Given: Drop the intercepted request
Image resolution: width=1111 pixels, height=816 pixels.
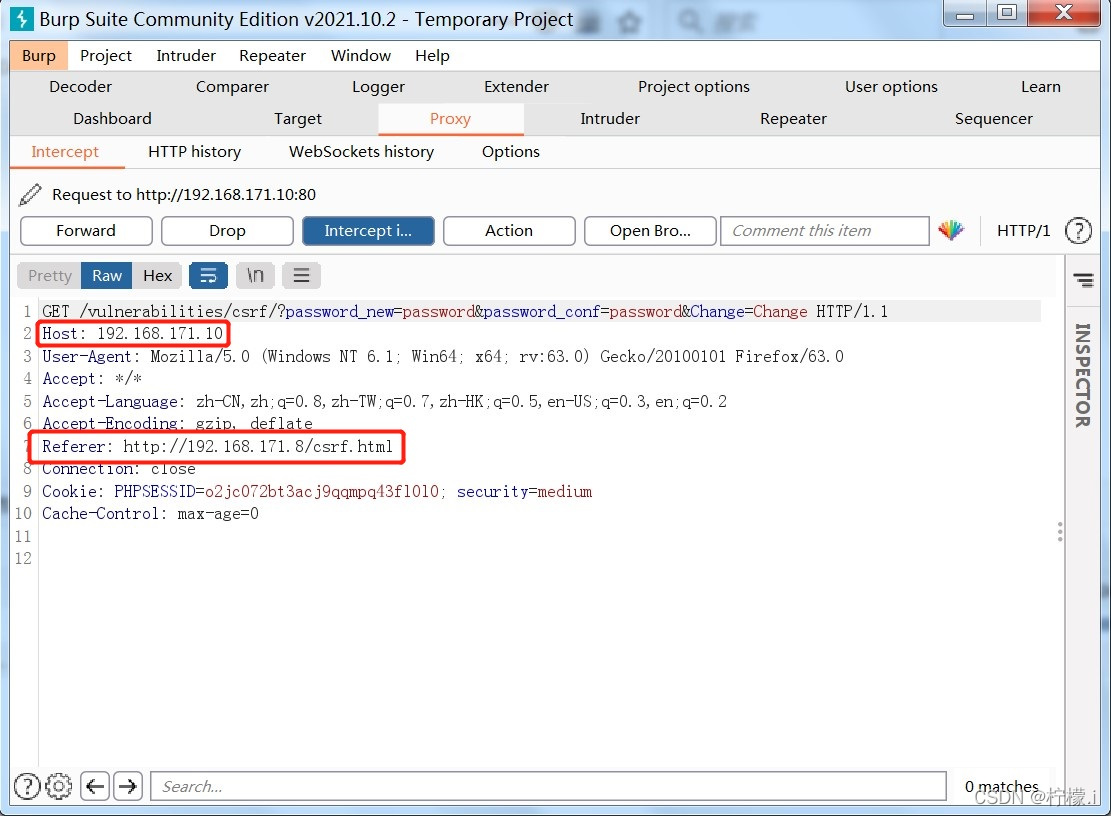Looking at the screenshot, I should point(227,231).
